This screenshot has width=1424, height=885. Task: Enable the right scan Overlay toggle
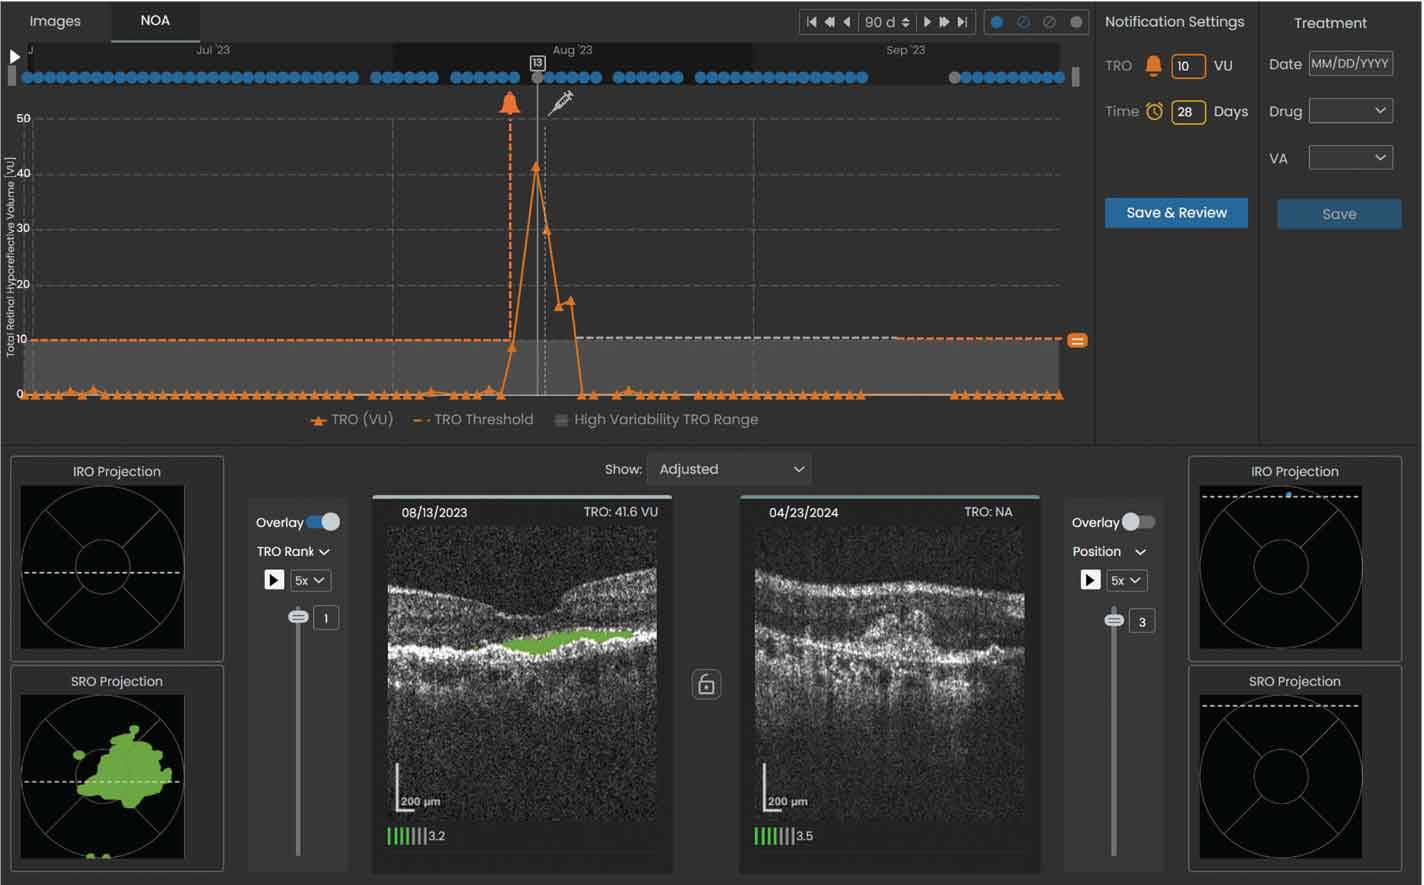click(1138, 522)
